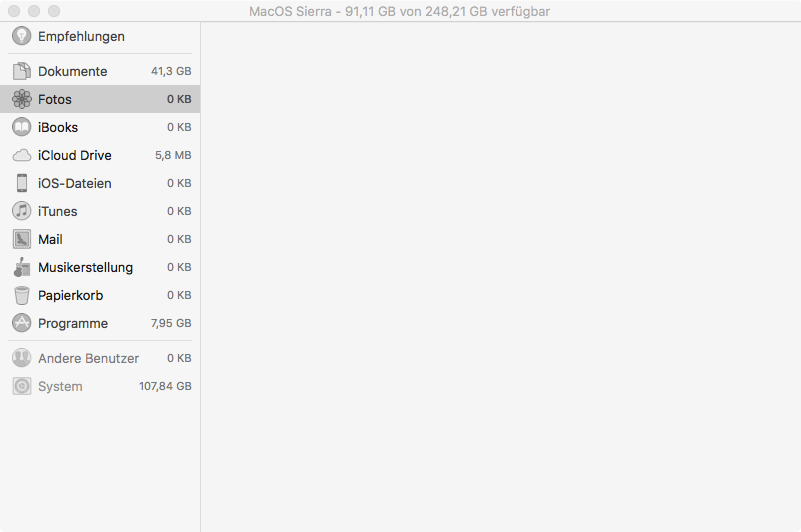This screenshot has height=532, width=801.
Task: Click the Musikerstellung guitar icon
Action: click(x=21, y=267)
